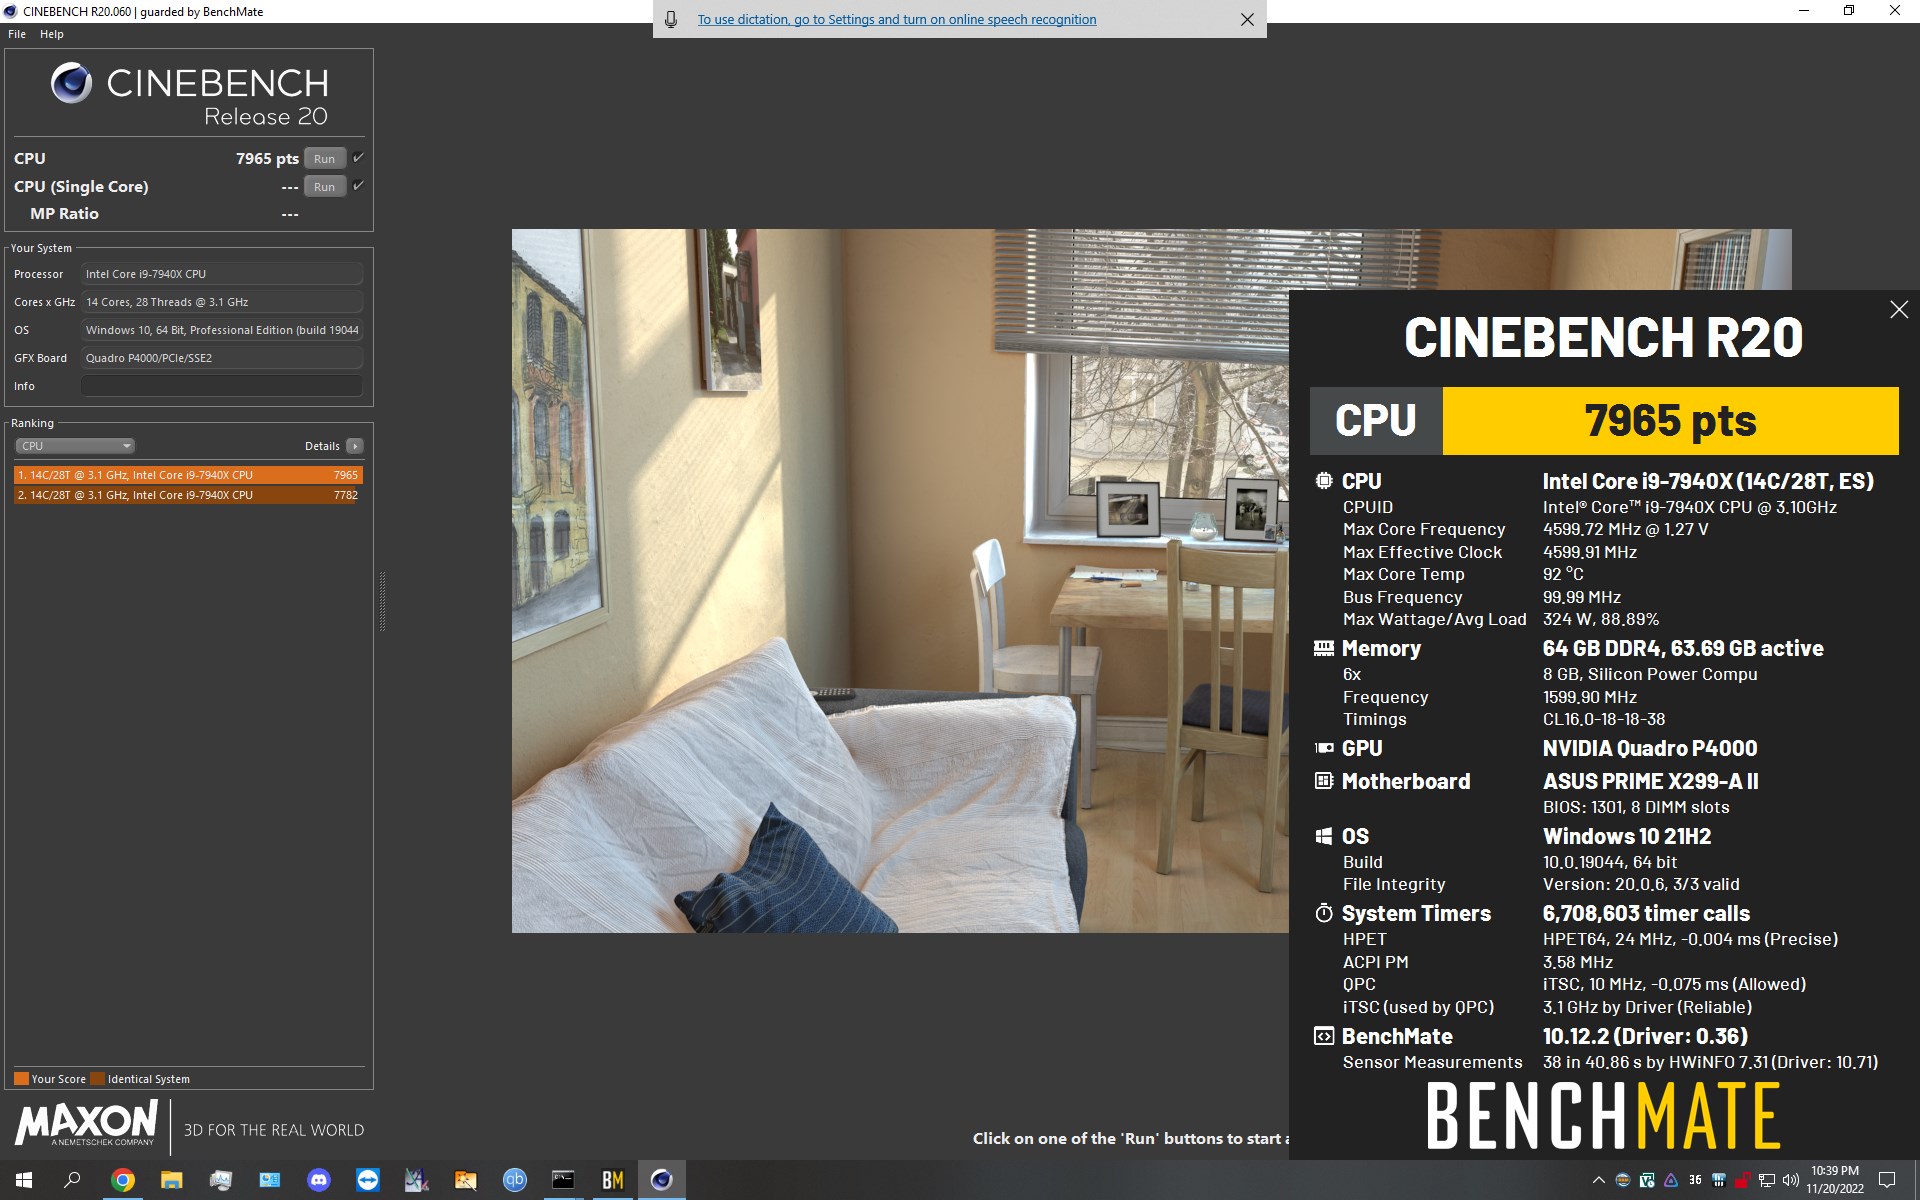The width and height of the screenshot is (1920, 1200).
Task: Click the Cinebench logo icon
Action: click(72, 83)
